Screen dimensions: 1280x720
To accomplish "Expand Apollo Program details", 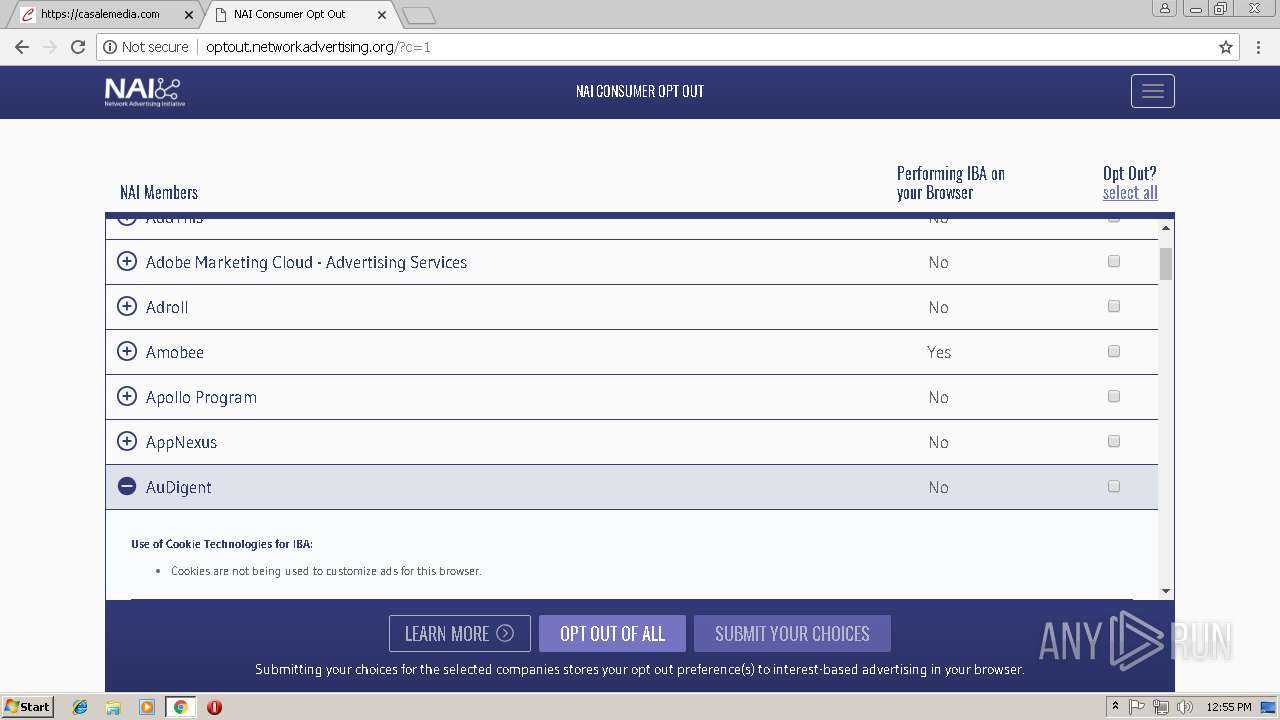I will (127, 397).
